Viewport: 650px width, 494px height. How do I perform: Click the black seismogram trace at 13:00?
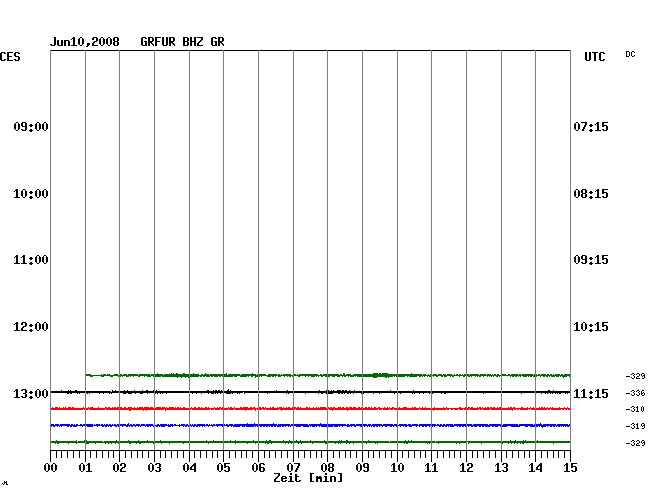click(310, 392)
